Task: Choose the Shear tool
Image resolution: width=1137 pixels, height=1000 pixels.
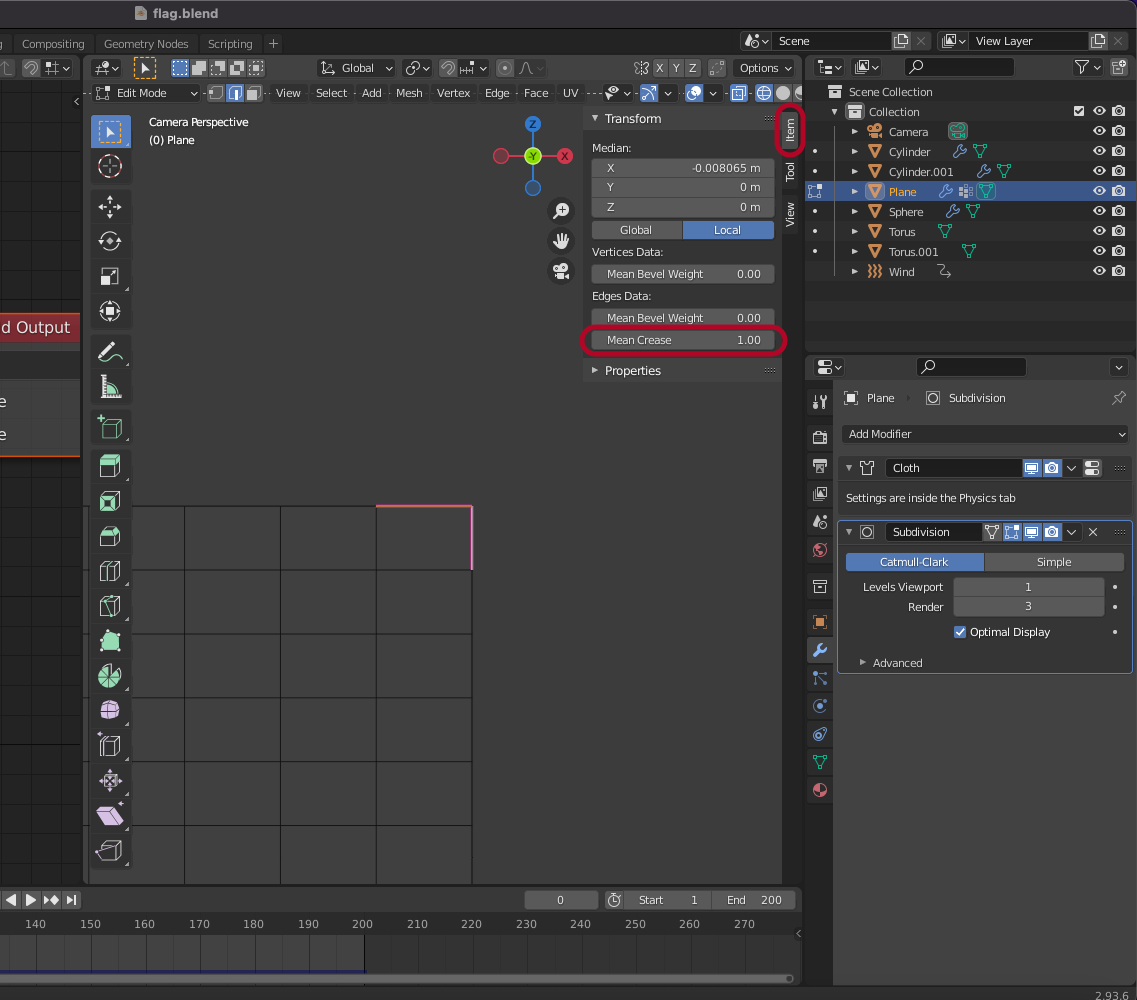Action: click(110, 815)
